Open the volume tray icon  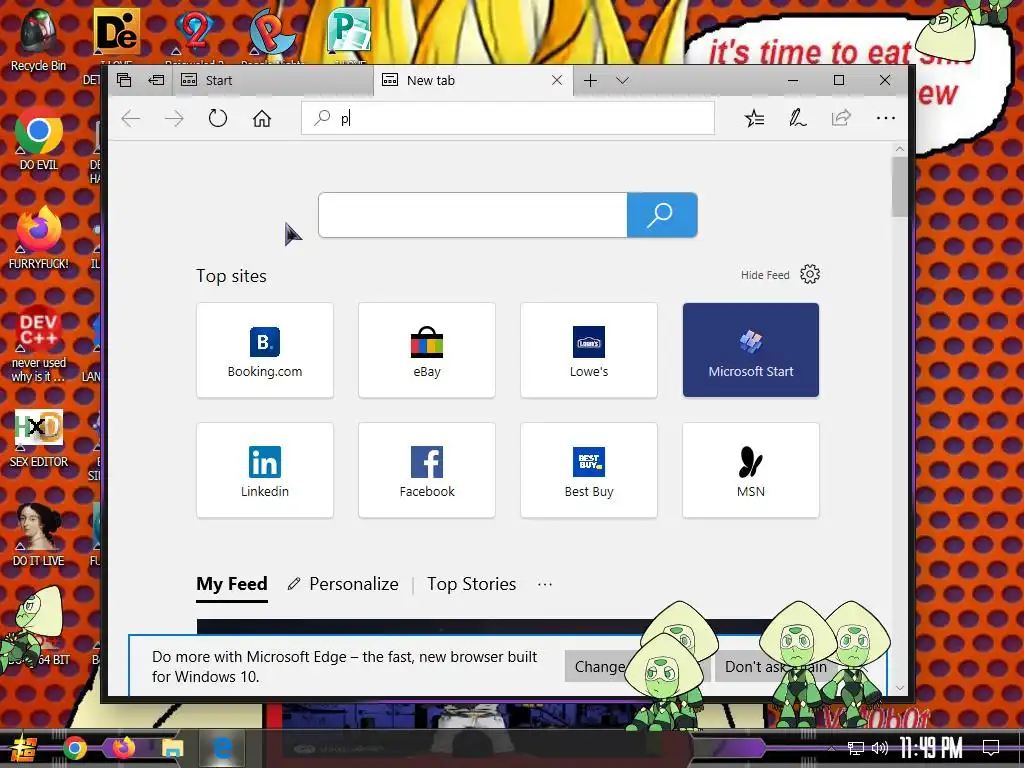[x=879, y=748]
